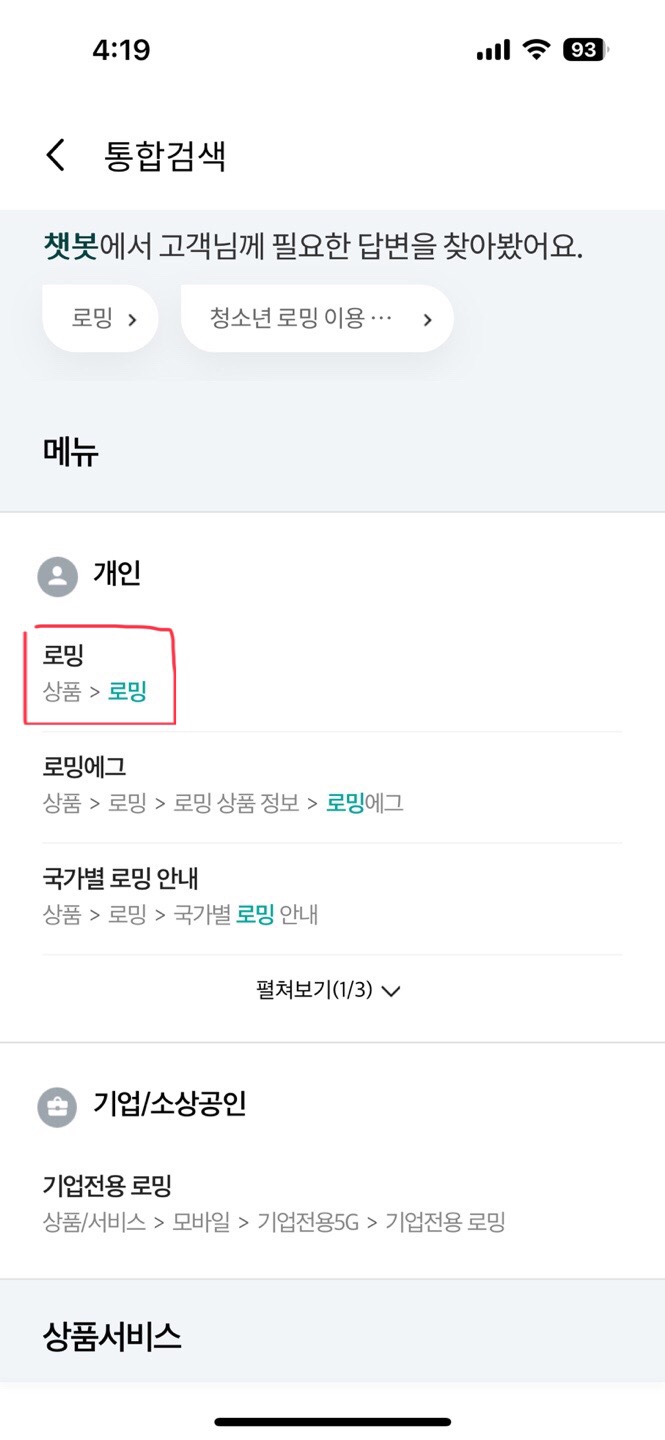Screen dimensions: 665x1440
Task: Expand results with 펼쳐보기(1/3)
Action: (314, 990)
